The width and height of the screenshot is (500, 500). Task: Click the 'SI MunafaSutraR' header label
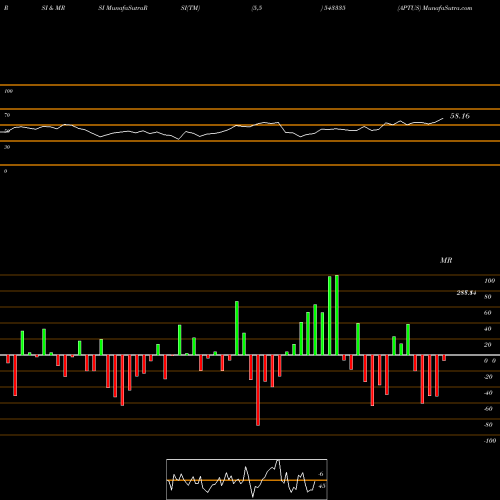click(x=123, y=8)
